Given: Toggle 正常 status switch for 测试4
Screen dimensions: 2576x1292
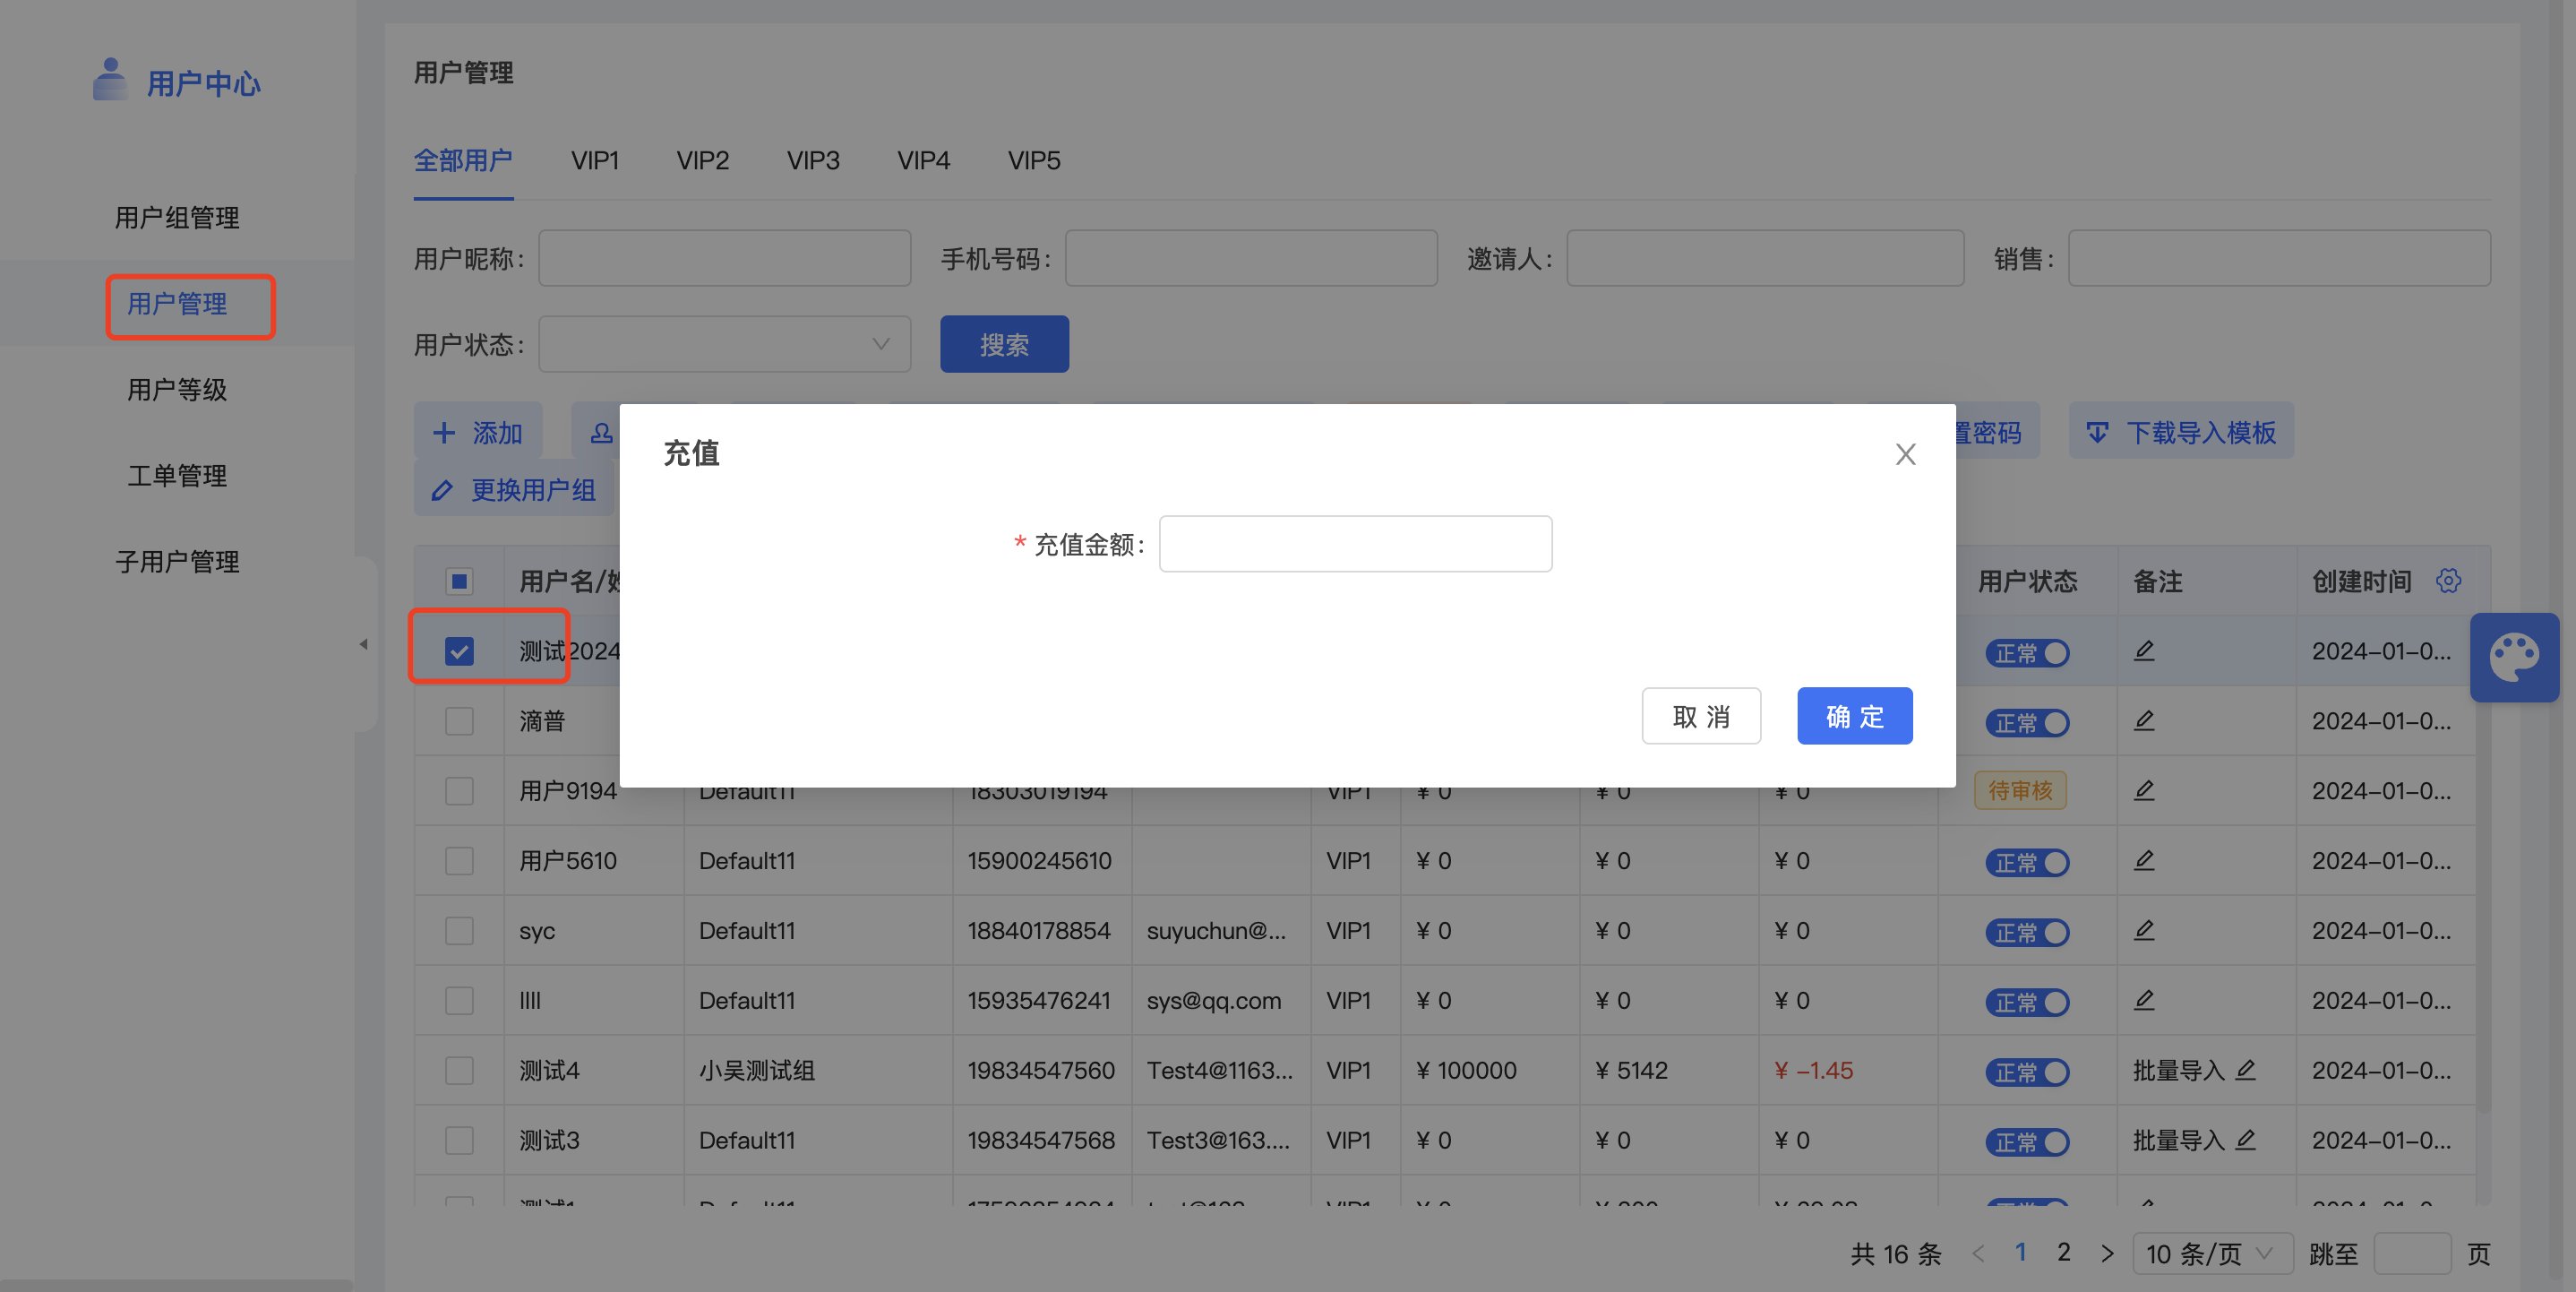Looking at the screenshot, I should tap(2027, 1073).
